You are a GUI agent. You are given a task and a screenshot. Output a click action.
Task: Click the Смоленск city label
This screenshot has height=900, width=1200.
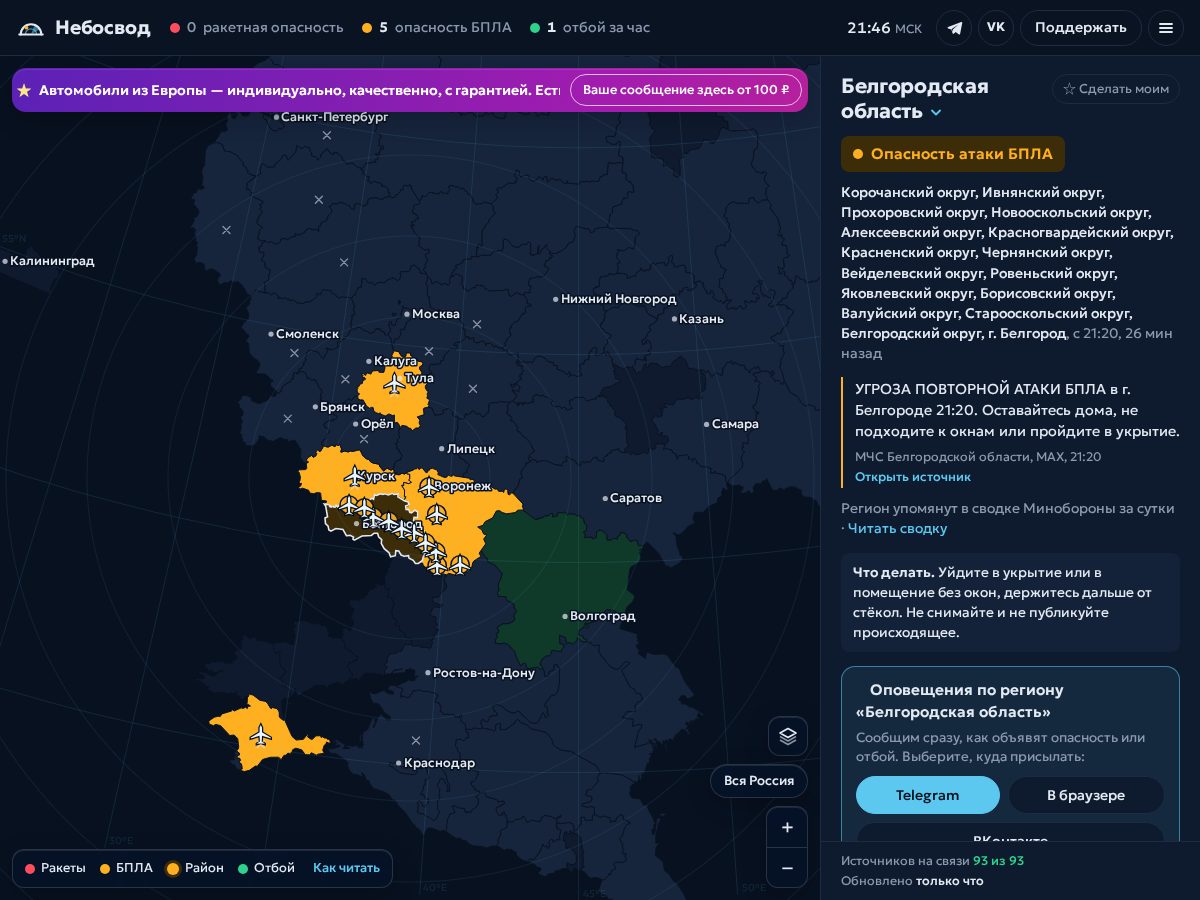pos(307,334)
